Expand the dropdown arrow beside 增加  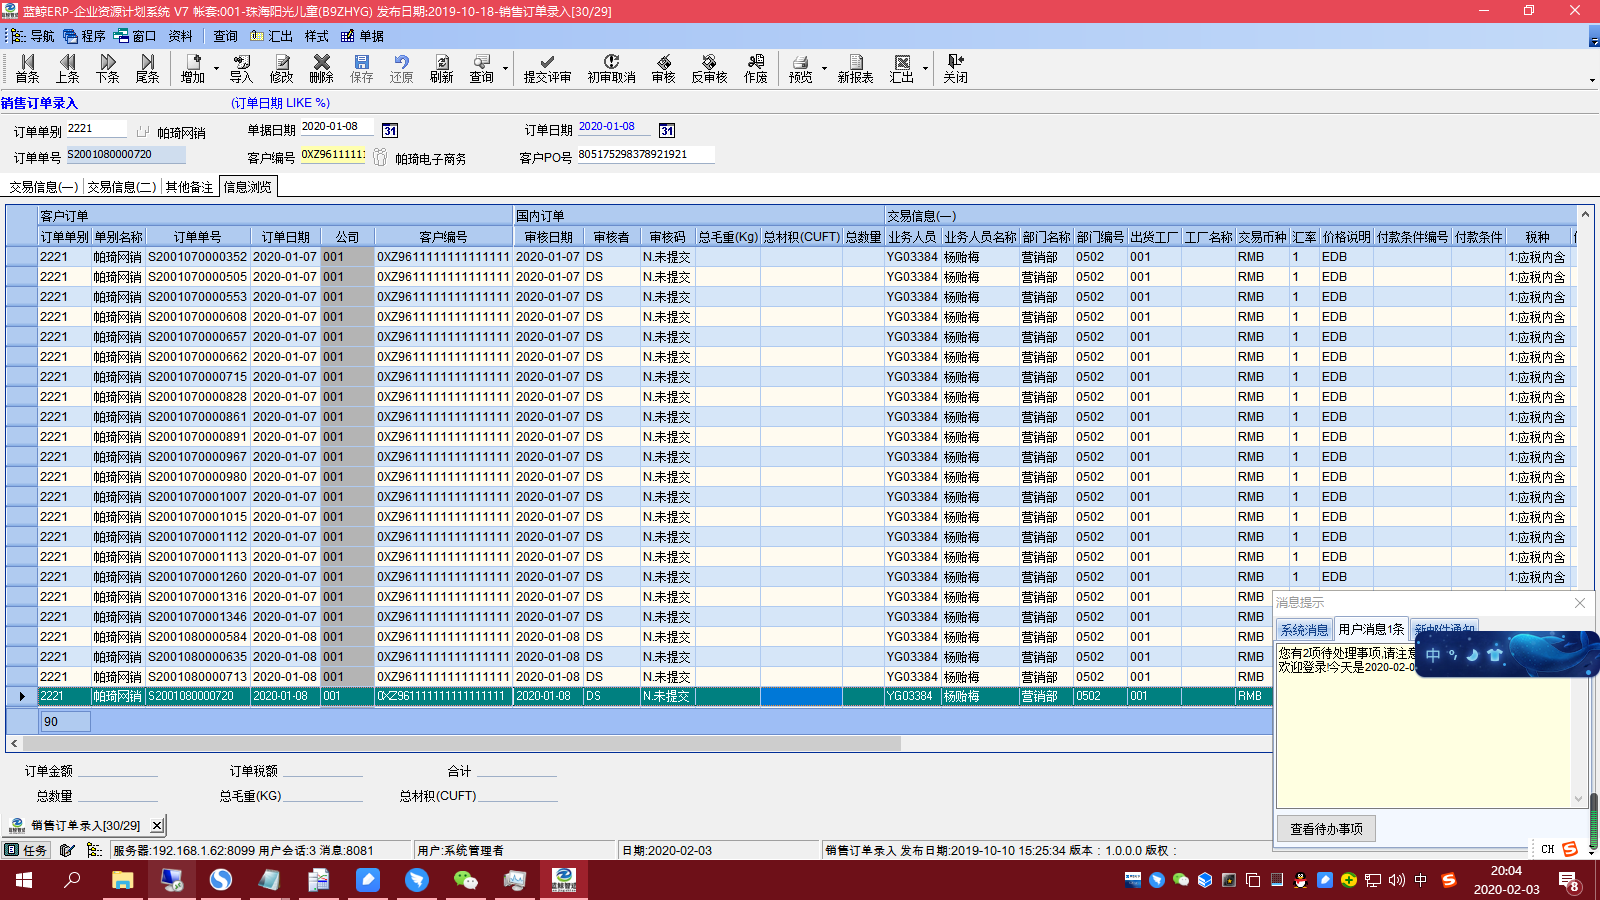216,69
